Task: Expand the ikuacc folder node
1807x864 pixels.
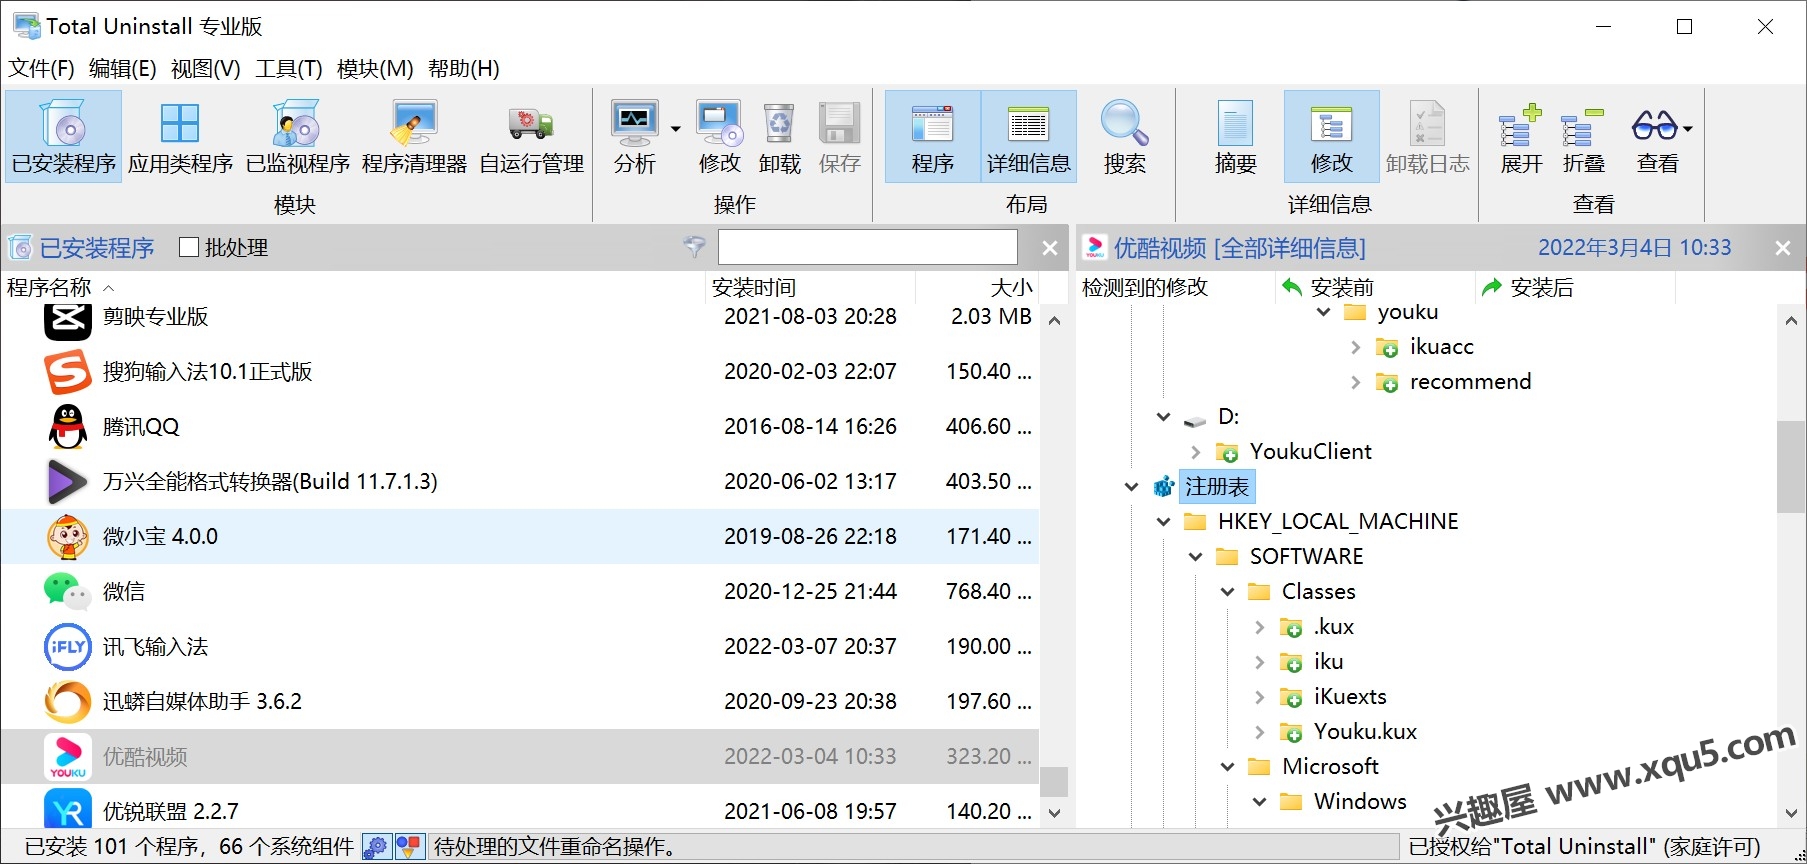Action: pos(1355,347)
